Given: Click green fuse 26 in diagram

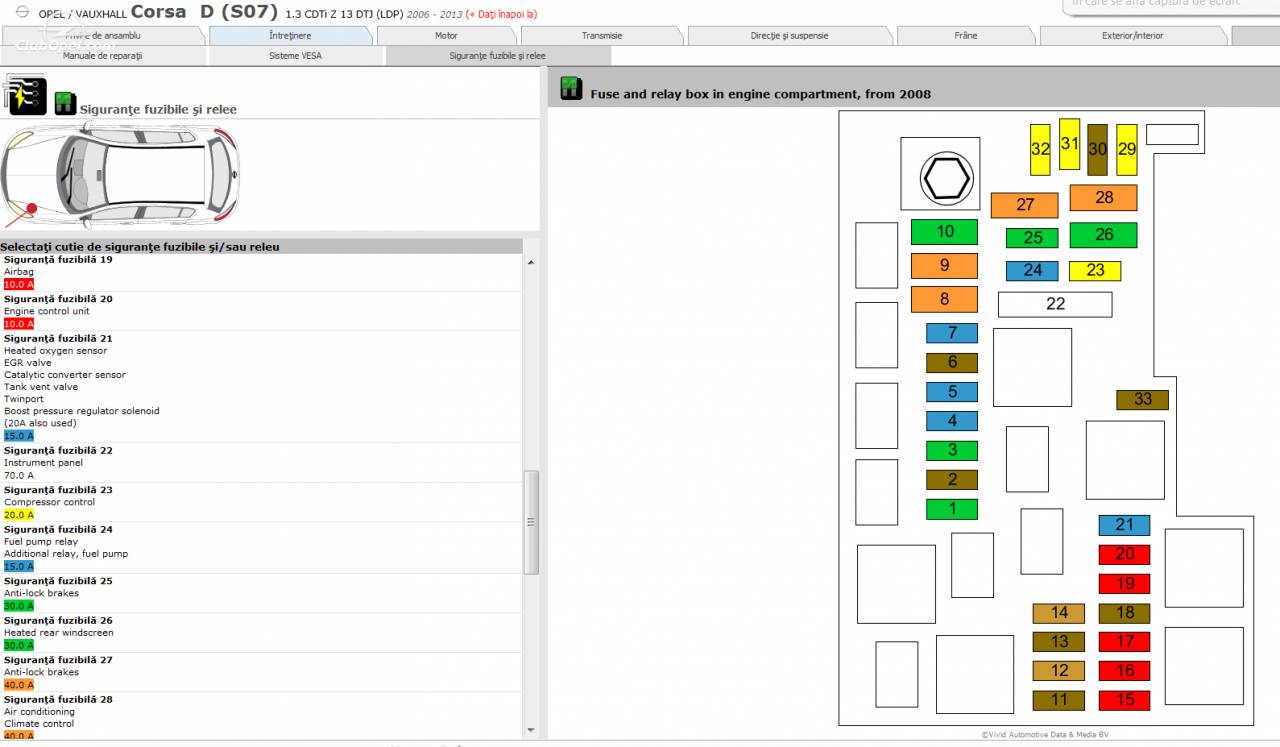Looking at the screenshot, I should tap(1103, 235).
